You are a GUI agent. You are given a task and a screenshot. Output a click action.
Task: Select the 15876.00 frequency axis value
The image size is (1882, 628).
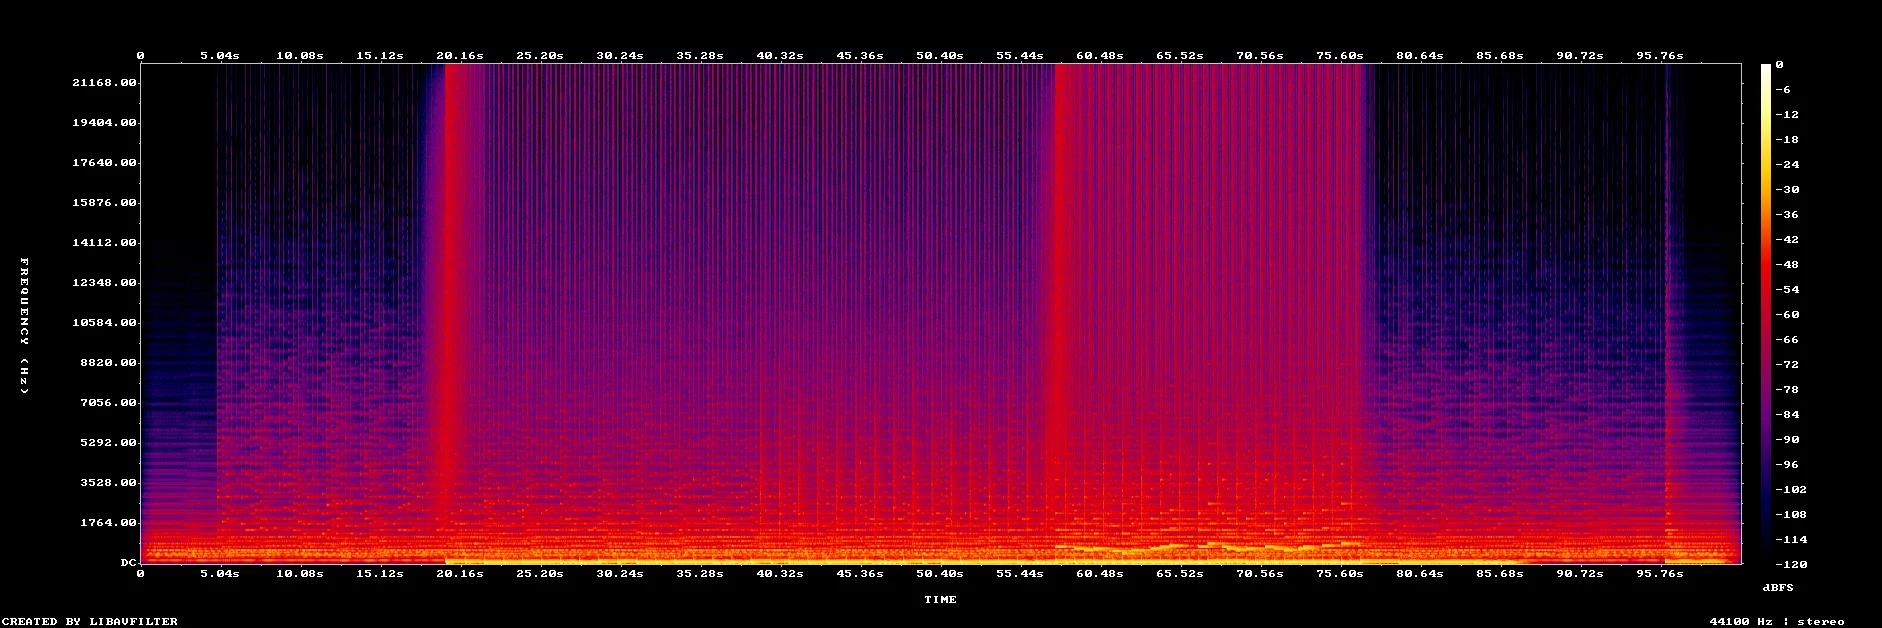click(x=104, y=203)
